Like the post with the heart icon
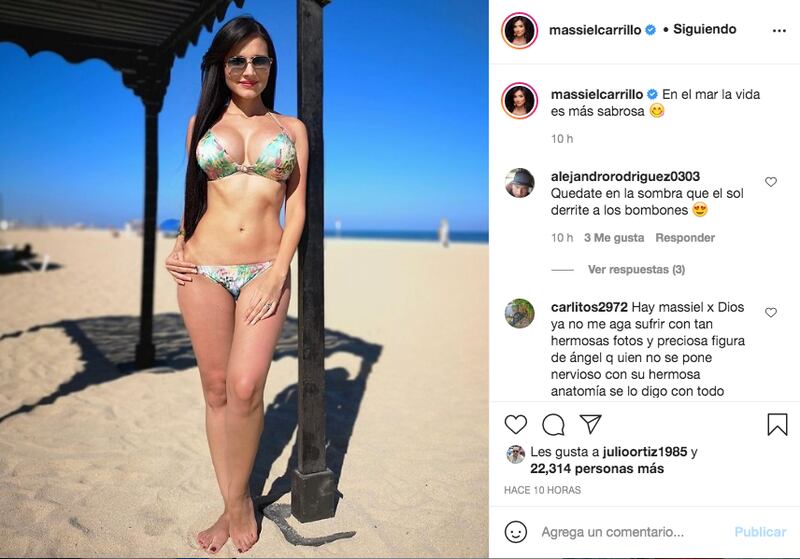Viewport: 800px width, 559px height. 515,424
